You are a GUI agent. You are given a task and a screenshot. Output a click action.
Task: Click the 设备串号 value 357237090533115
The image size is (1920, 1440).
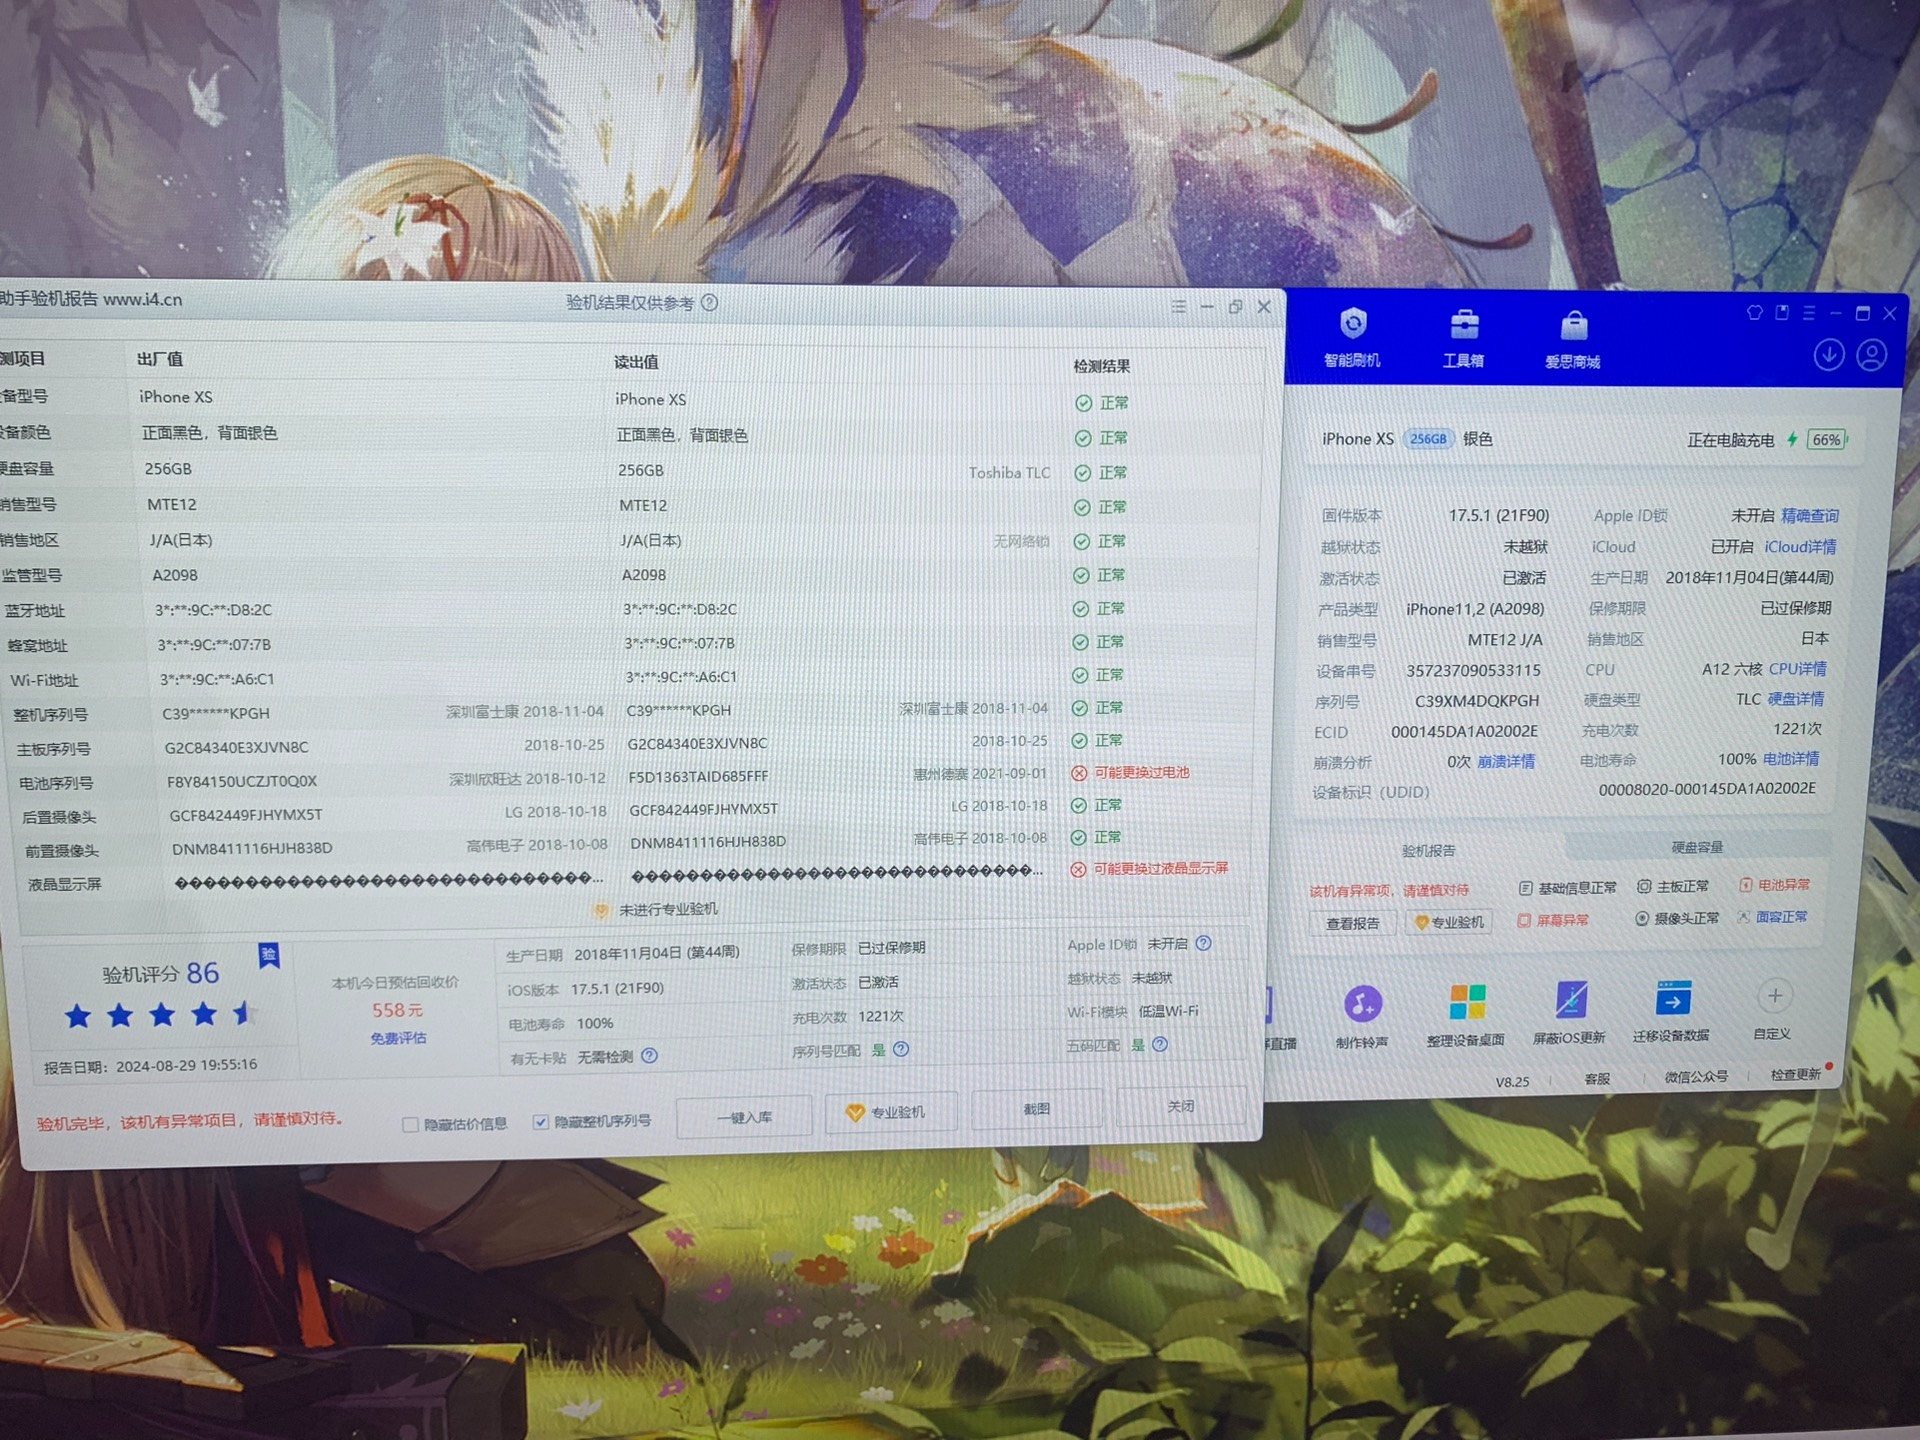pyautogui.click(x=1473, y=671)
